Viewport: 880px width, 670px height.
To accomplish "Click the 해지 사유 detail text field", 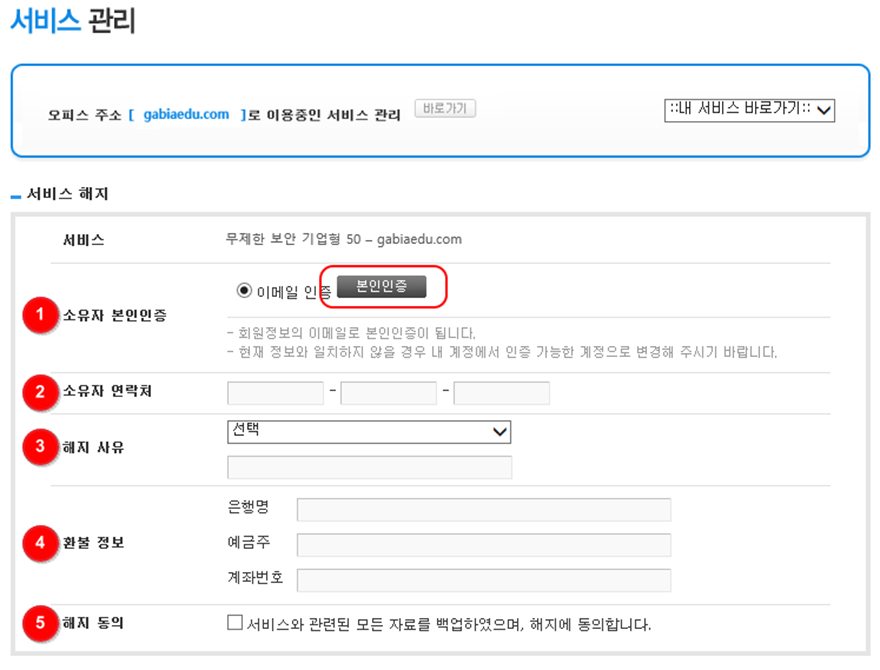I will pos(369,467).
